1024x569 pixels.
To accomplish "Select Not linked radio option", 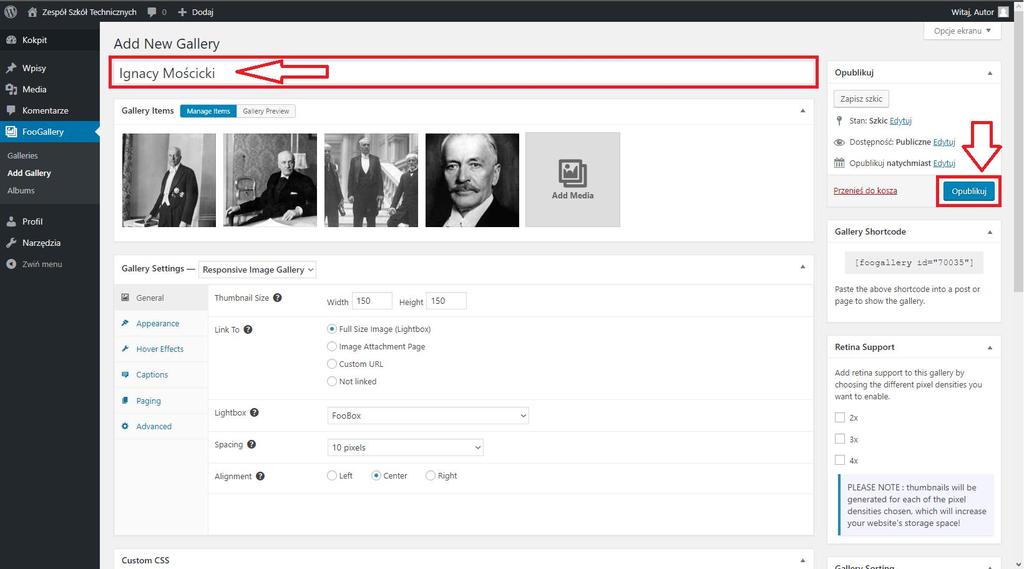I will pos(332,381).
